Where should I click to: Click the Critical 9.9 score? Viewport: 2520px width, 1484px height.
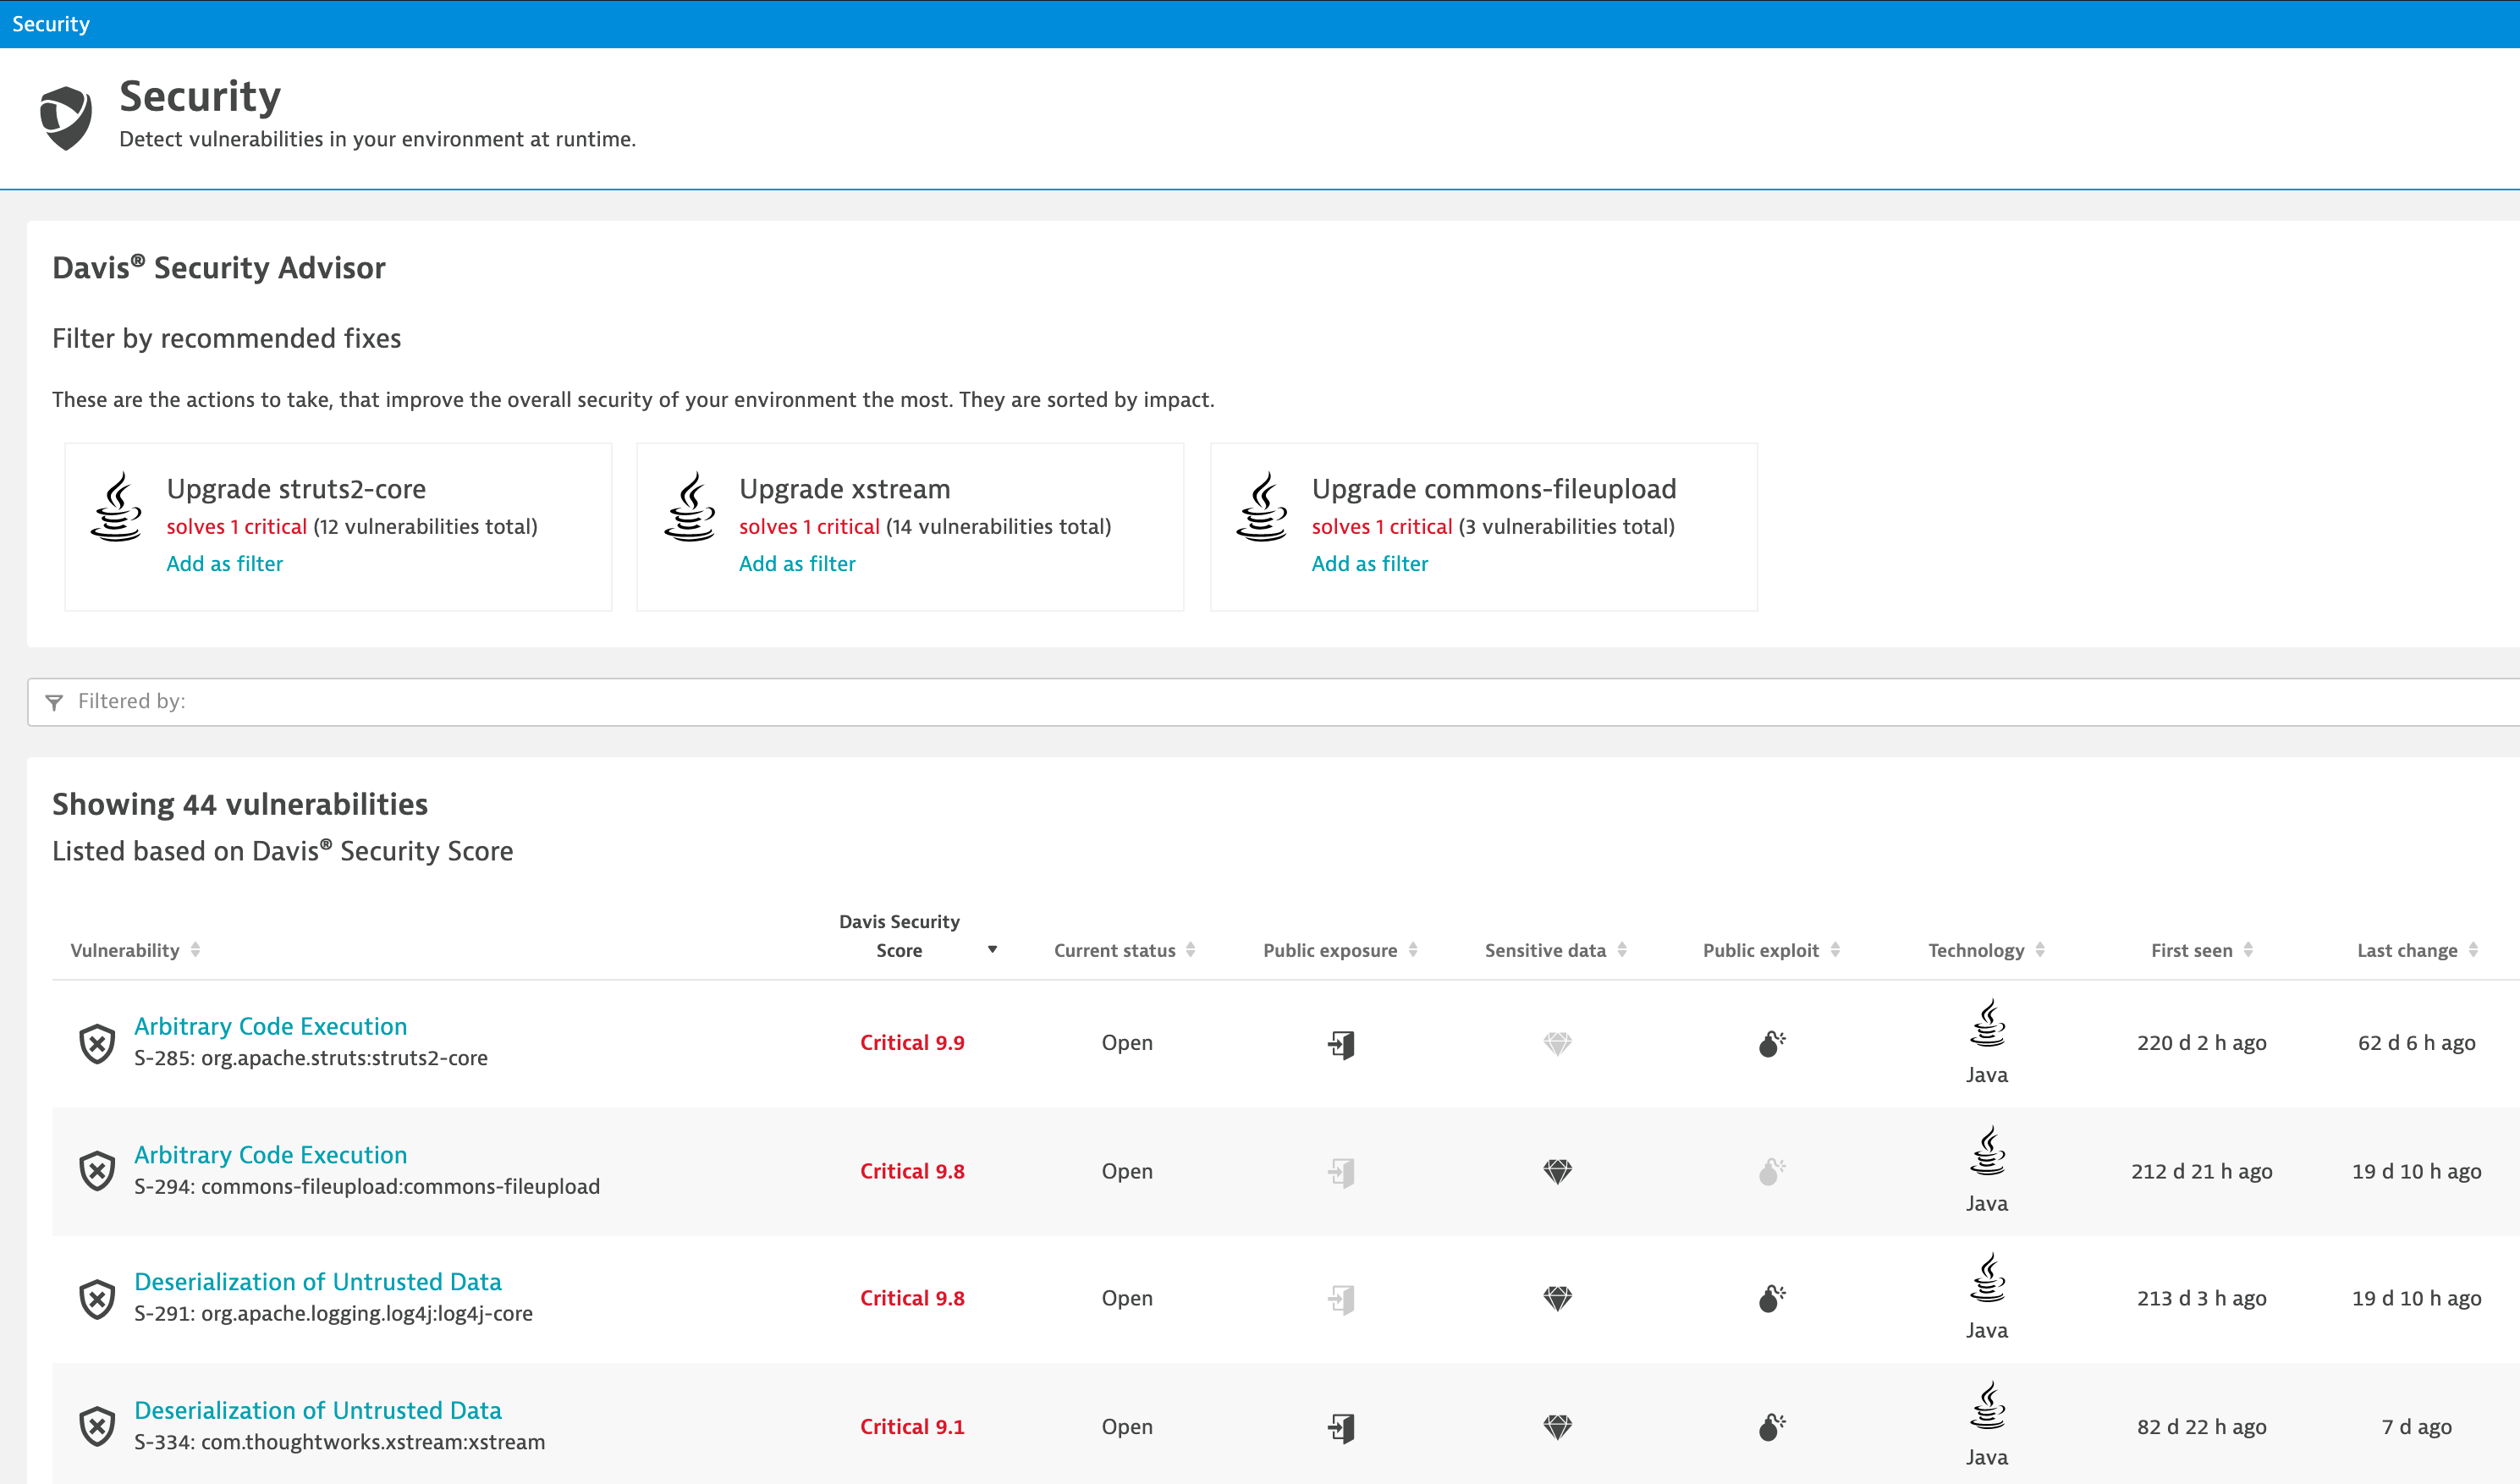click(912, 1043)
